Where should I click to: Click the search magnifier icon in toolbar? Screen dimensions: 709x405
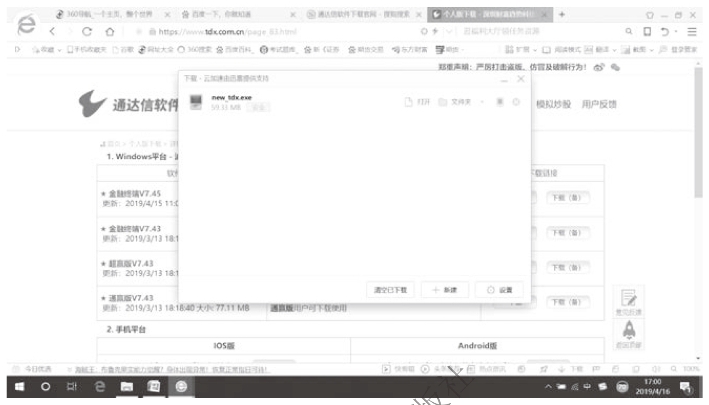click(629, 31)
